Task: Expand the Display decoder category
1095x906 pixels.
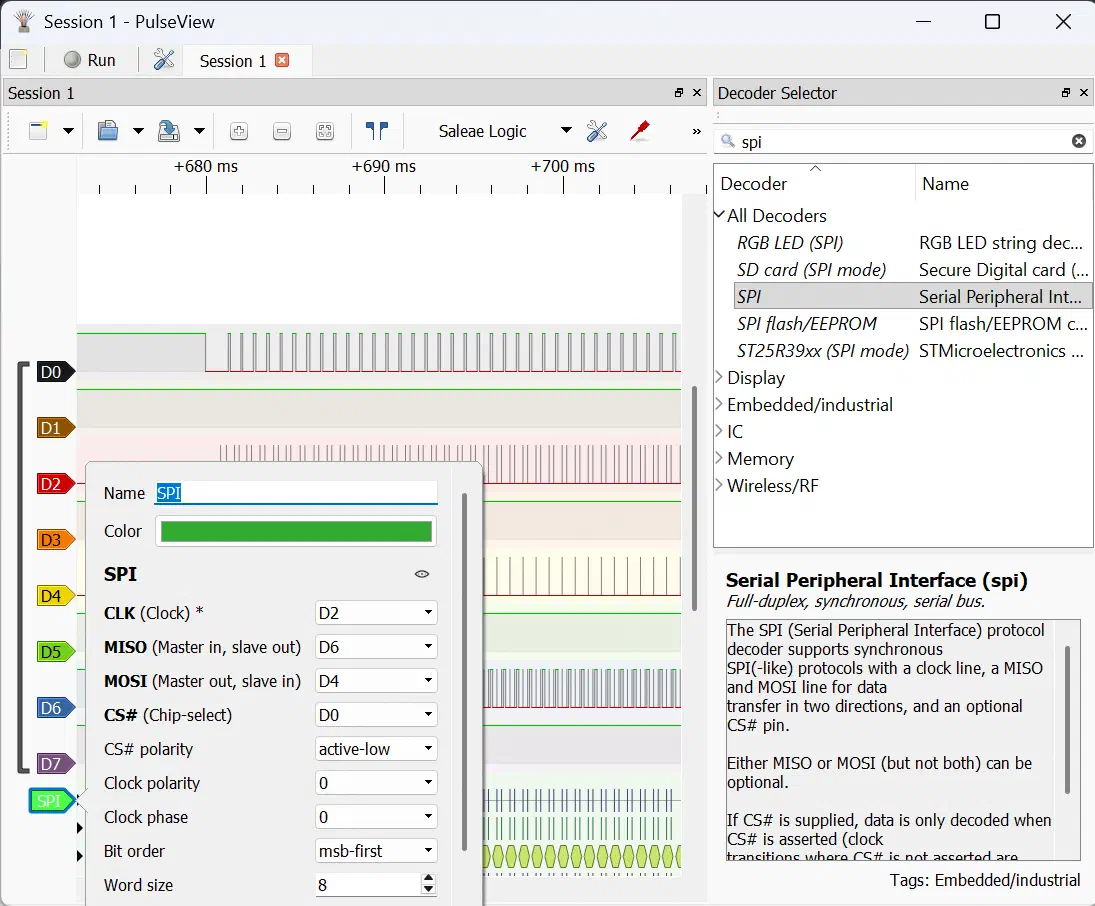Action: [x=719, y=377]
